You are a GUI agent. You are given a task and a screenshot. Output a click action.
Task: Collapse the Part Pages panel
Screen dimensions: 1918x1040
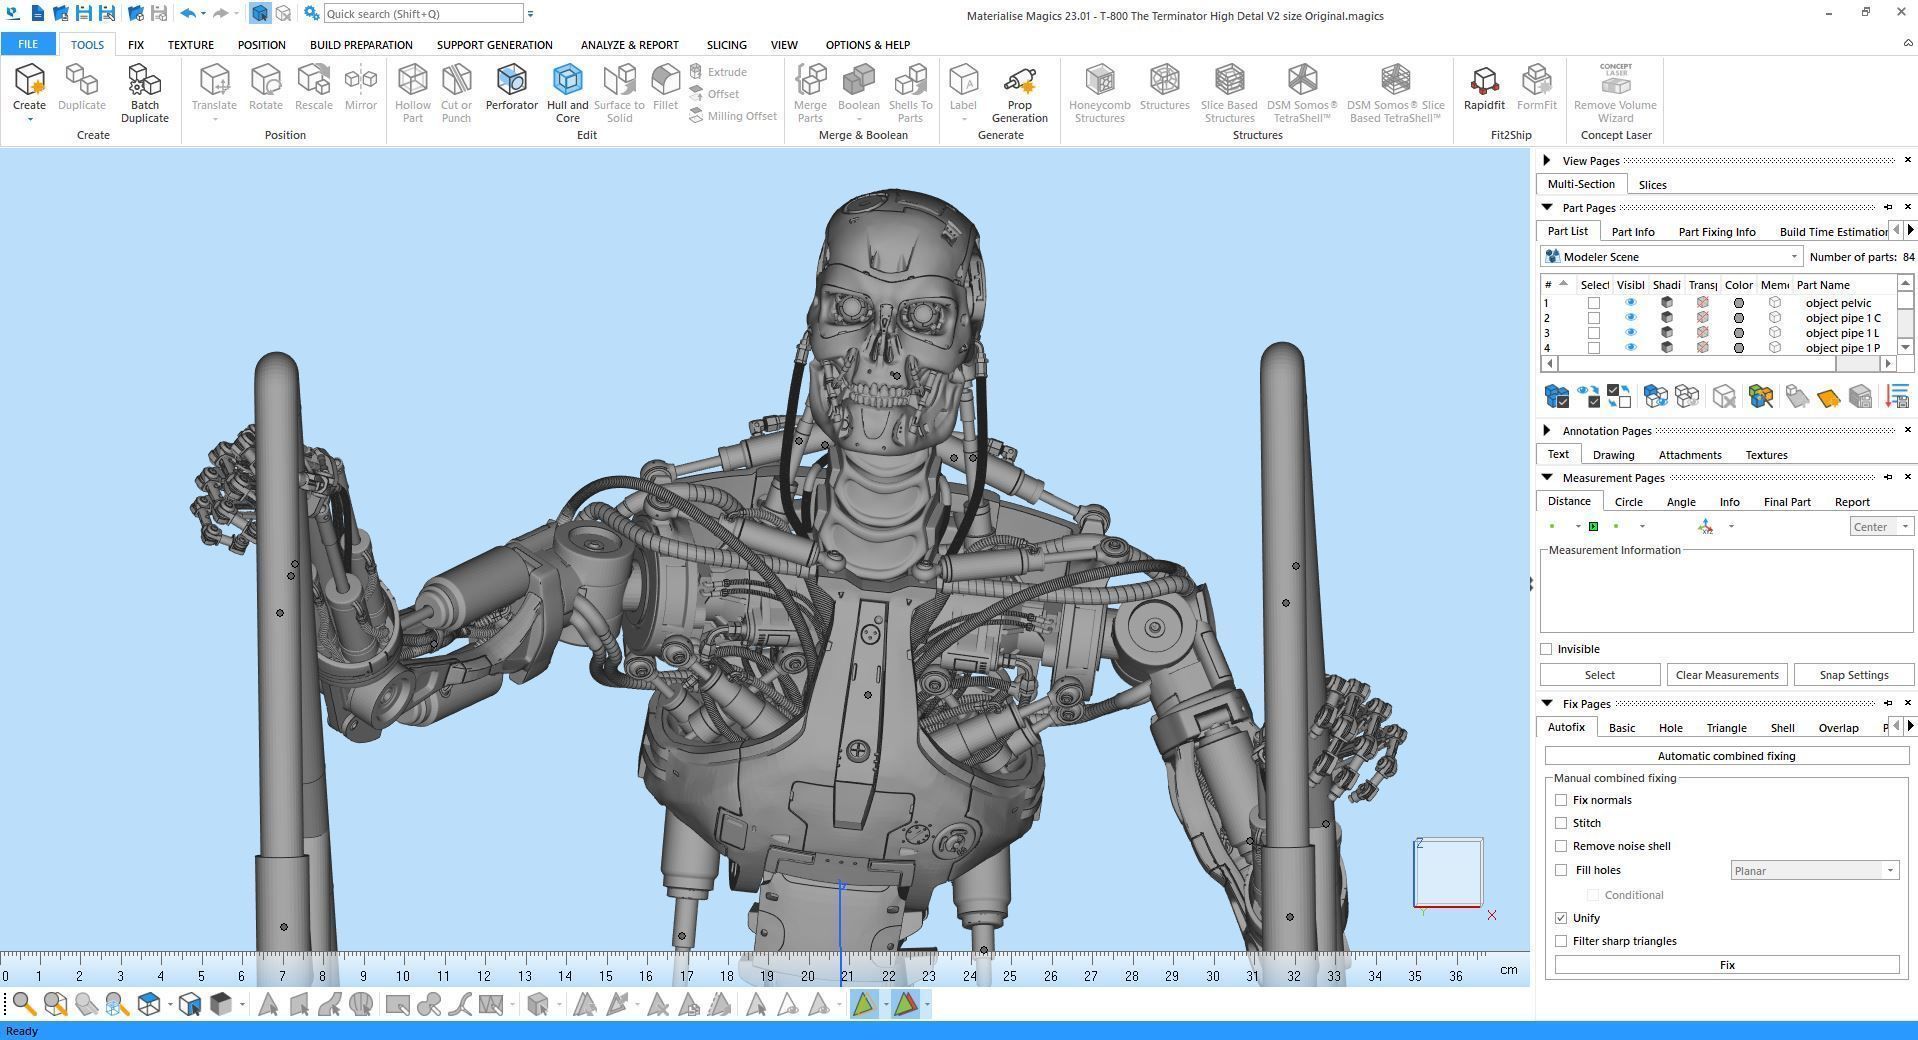point(1547,207)
